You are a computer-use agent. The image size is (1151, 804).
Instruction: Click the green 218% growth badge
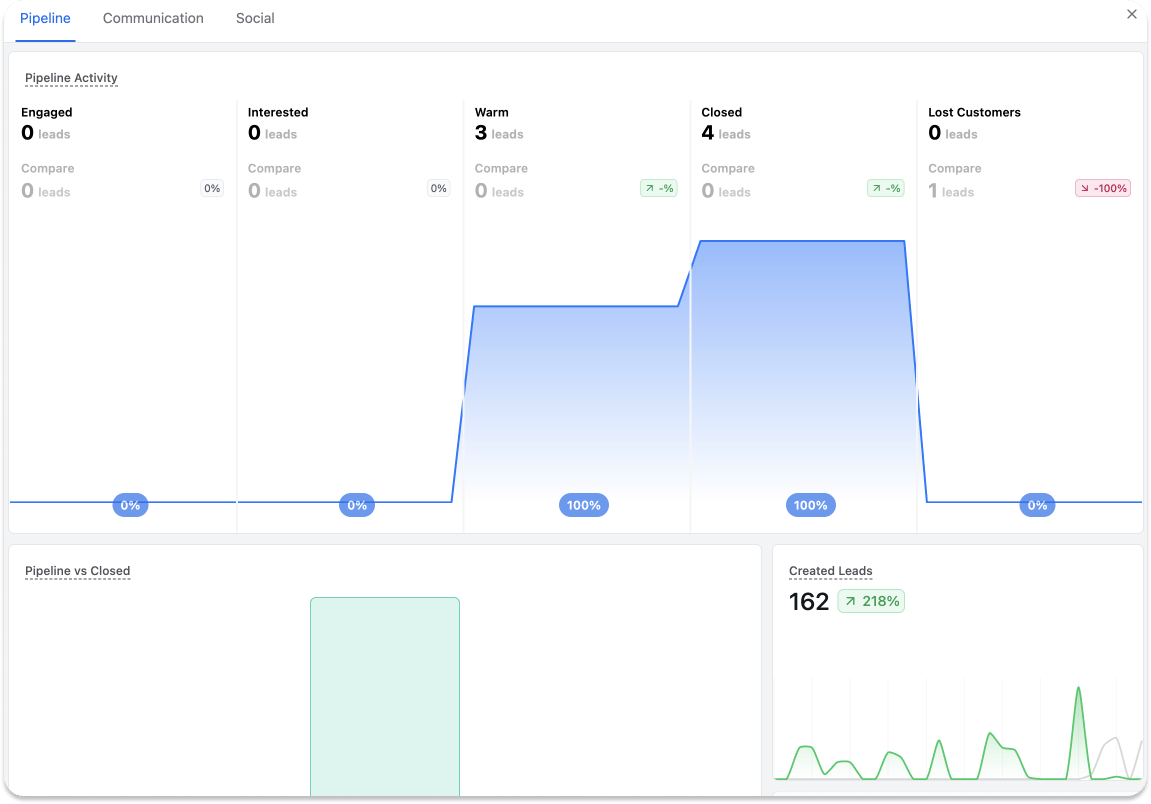coord(871,601)
